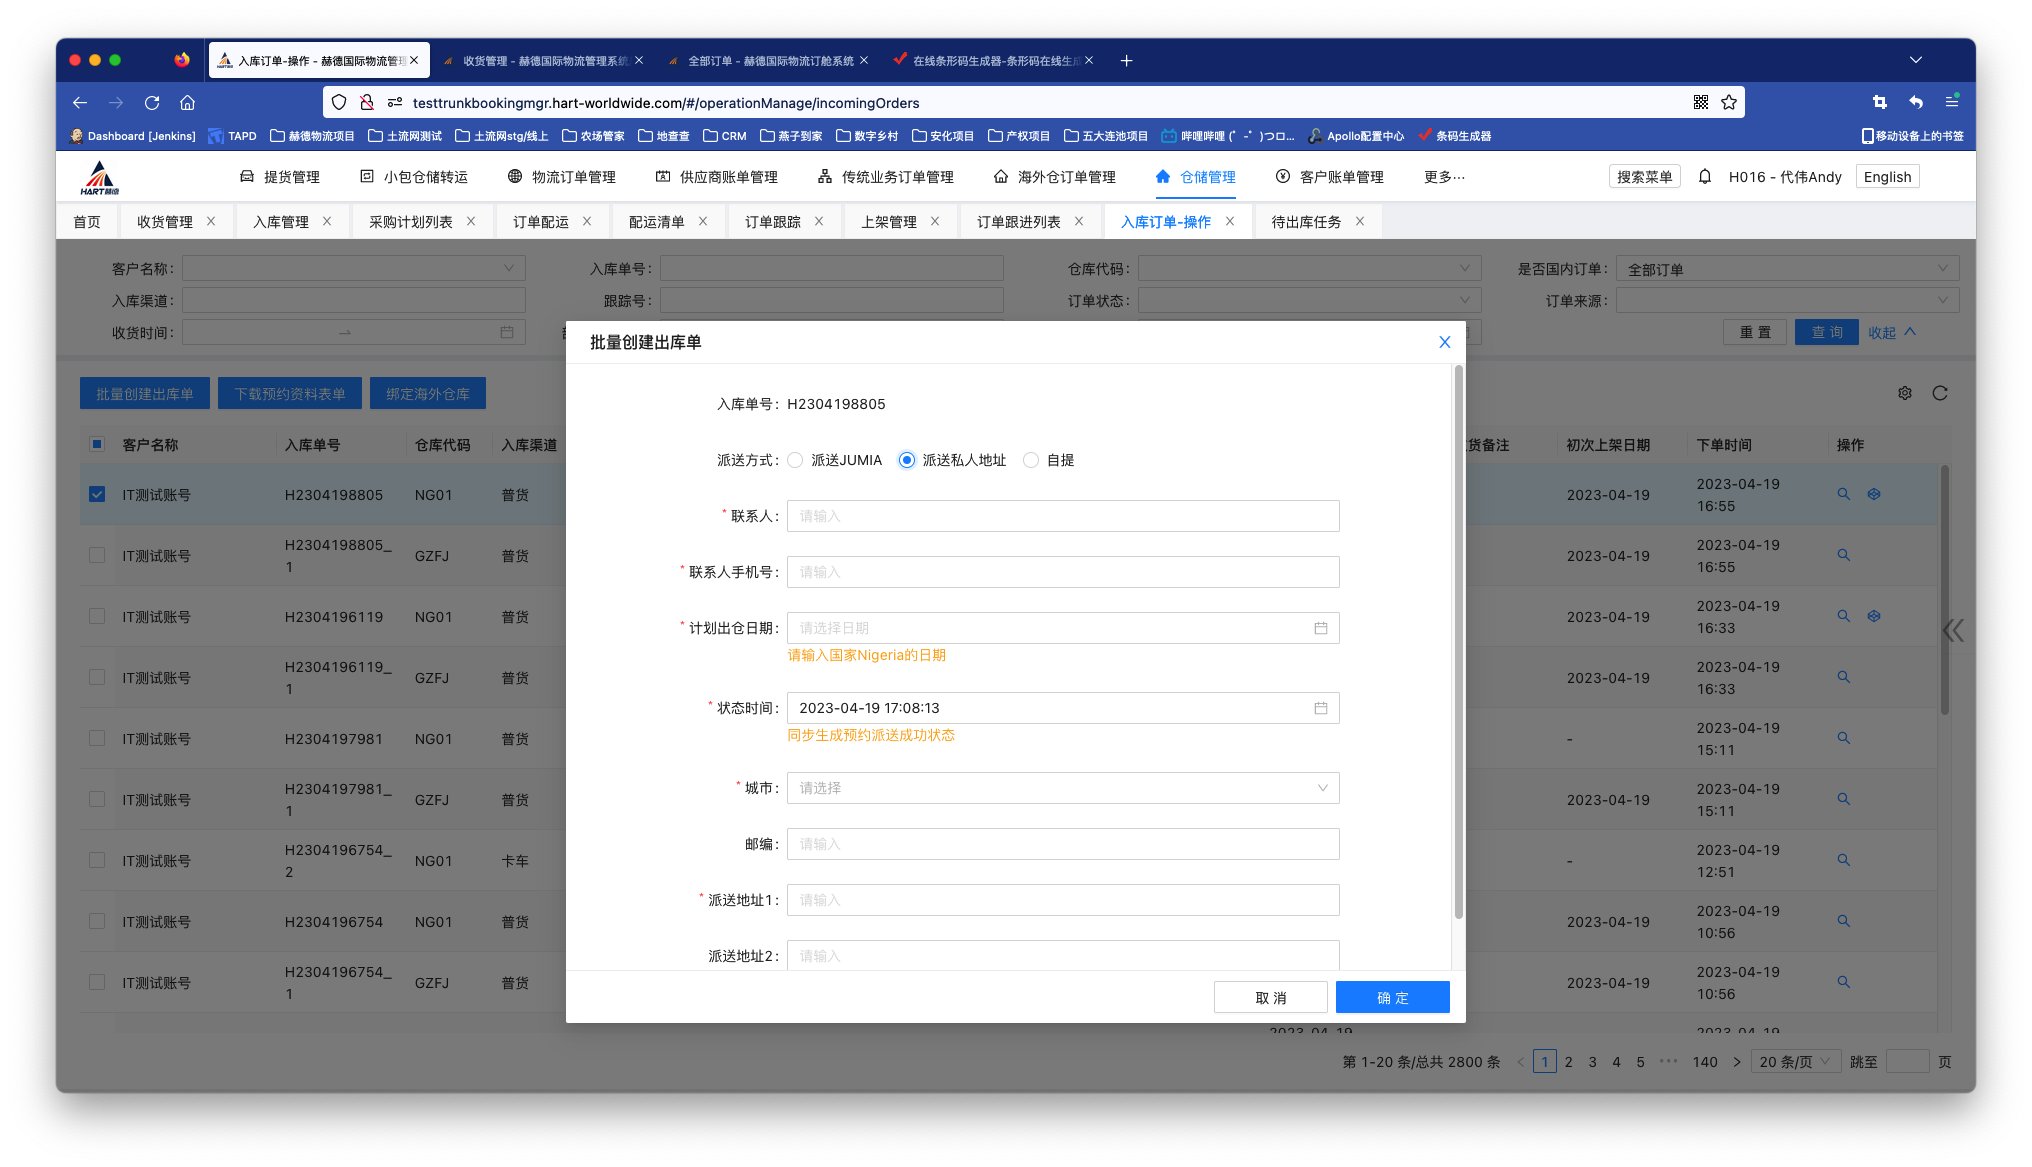
Task: Click the 取消 cancel button
Action: 1270,998
